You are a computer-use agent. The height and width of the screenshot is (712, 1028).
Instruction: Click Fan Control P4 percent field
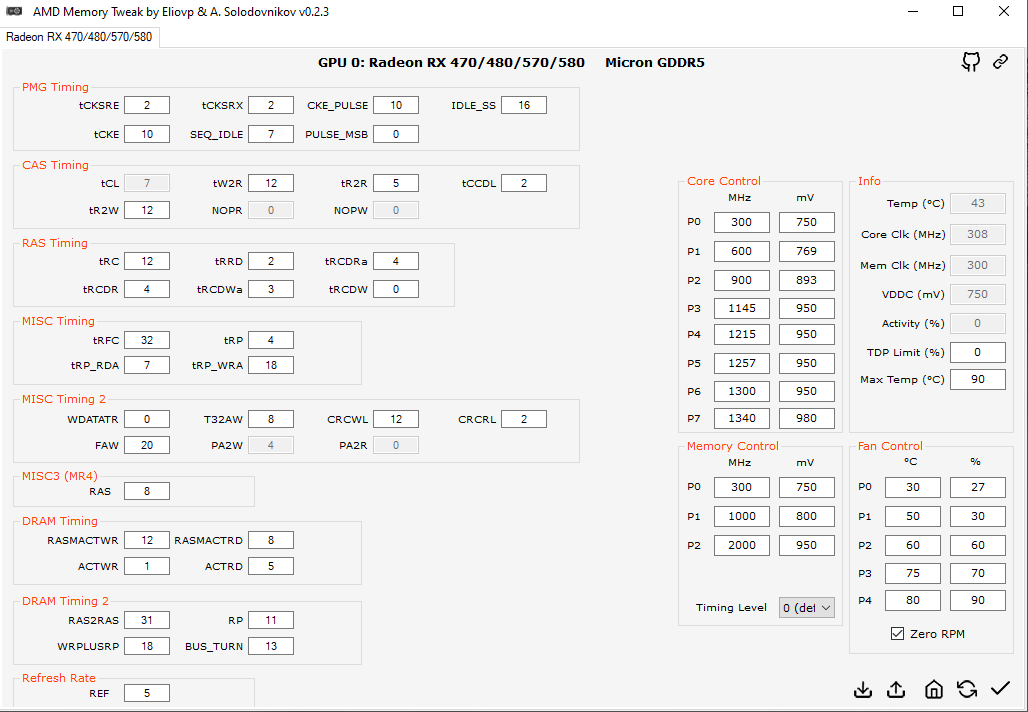[x=978, y=600]
